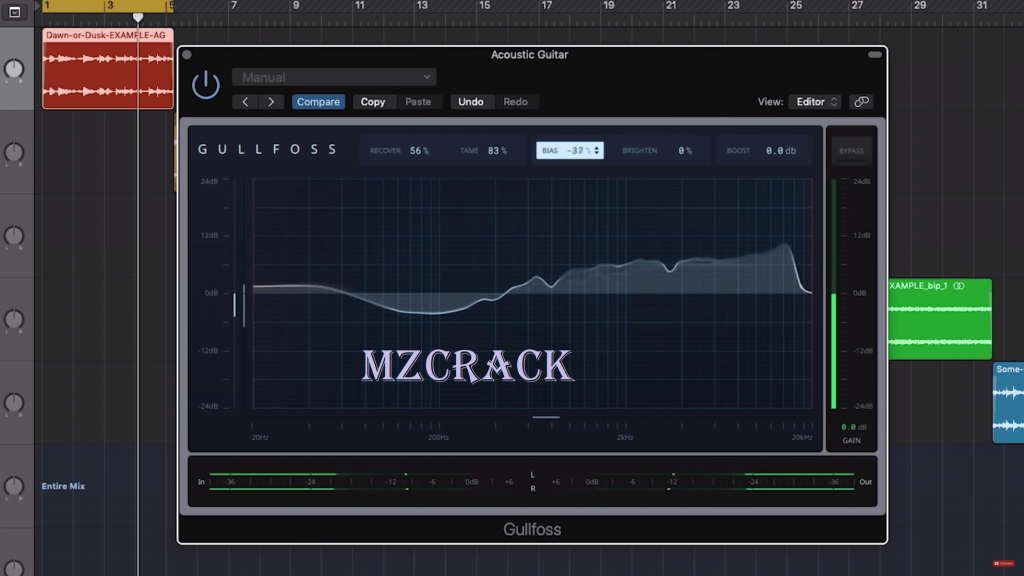Click the GAIN label
Image resolution: width=1024 pixels, height=576 pixels.
[852, 441]
